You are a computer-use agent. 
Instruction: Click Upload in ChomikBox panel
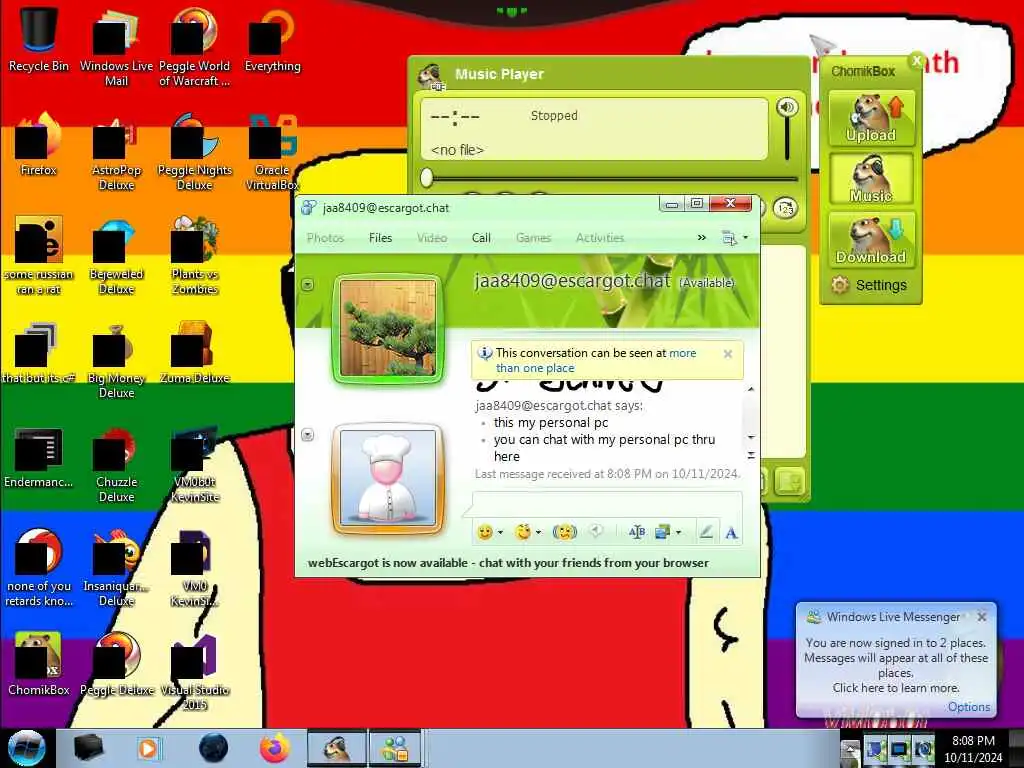coord(871,118)
